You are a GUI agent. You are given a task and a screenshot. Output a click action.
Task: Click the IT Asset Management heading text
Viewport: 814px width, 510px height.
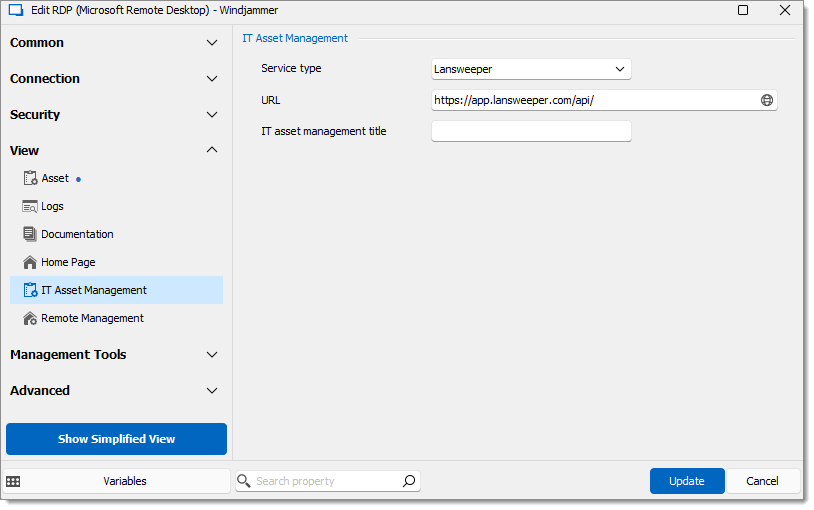click(295, 38)
